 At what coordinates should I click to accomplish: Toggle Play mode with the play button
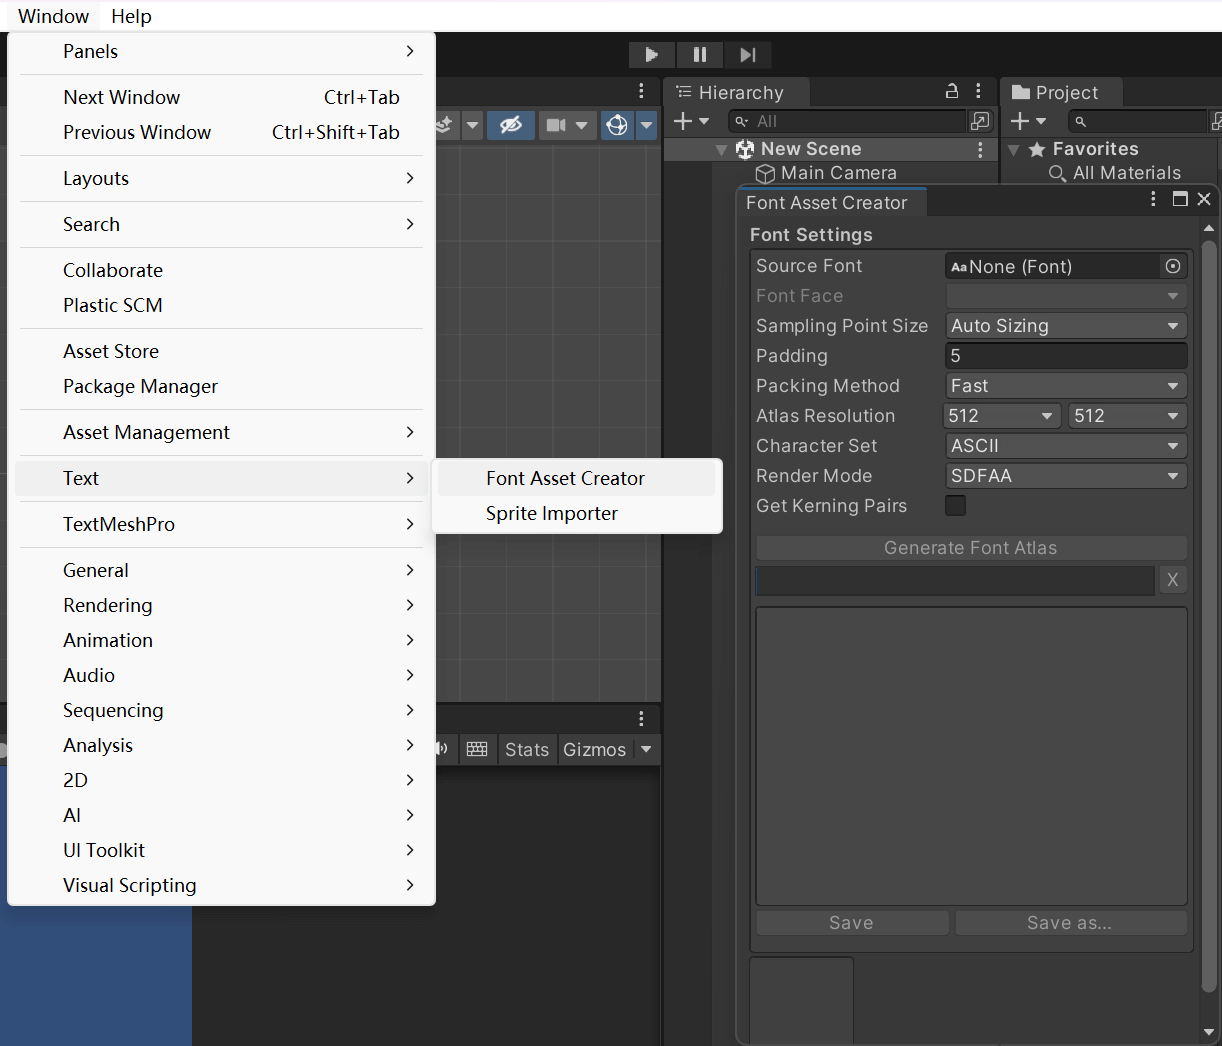[651, 54]
